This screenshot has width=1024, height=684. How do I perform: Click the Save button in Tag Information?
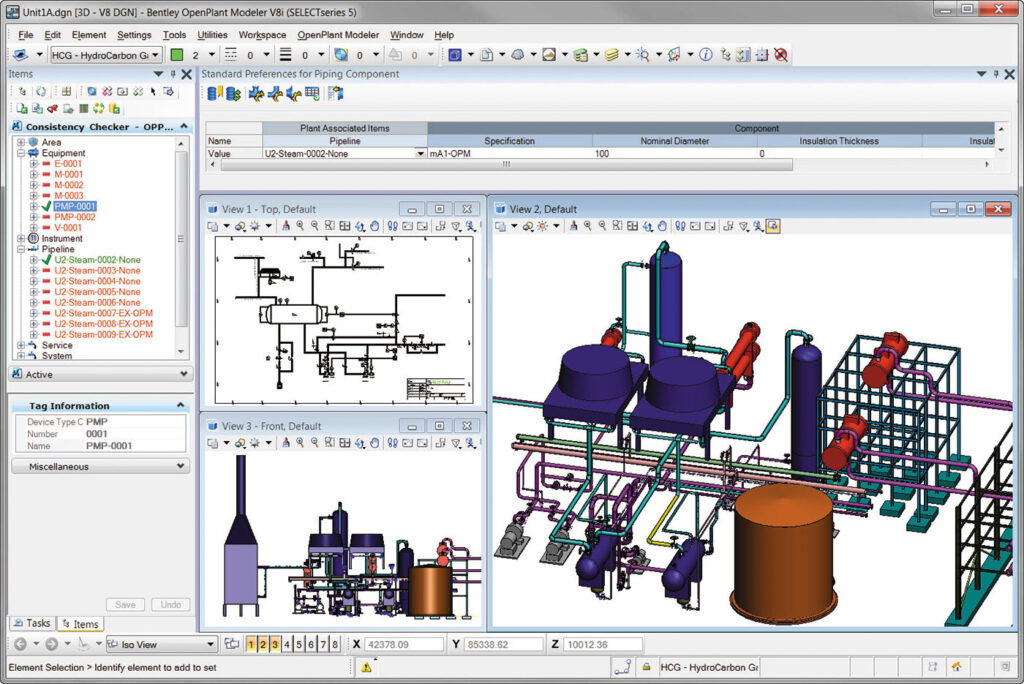click(x=125, y=604)
